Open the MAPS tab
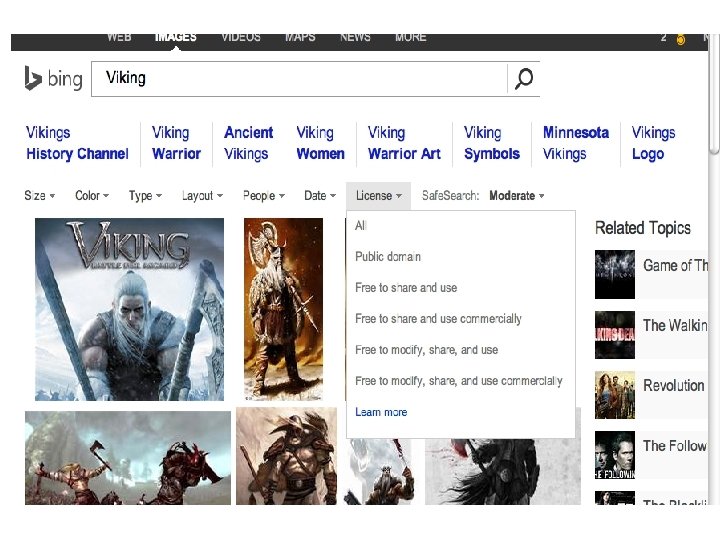 [x=300, y=38]
